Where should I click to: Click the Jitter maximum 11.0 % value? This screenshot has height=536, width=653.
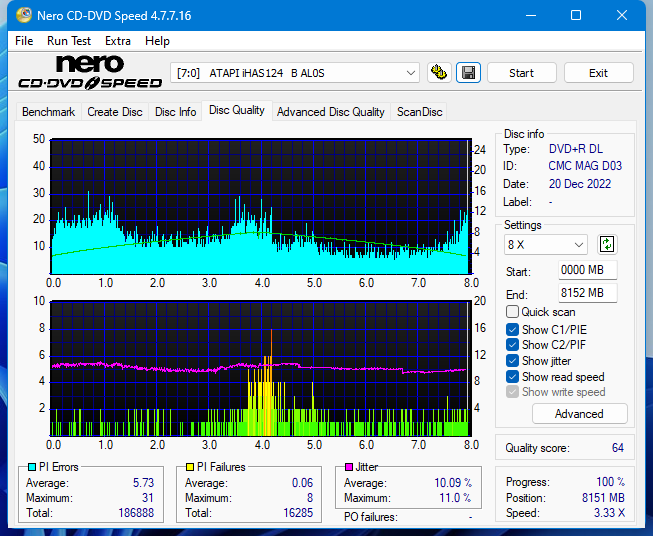coord(455,498)
